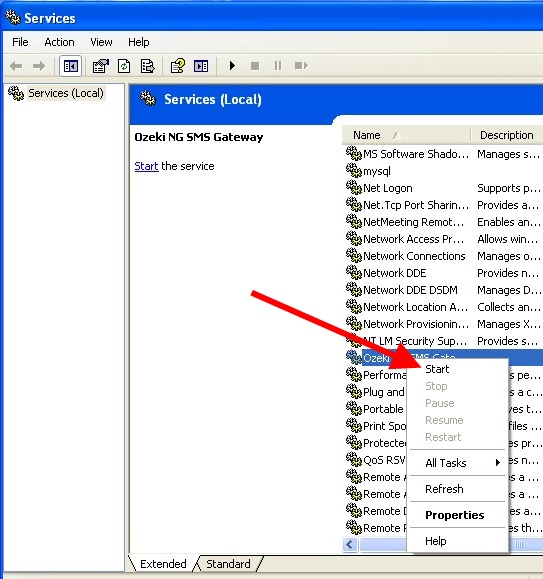Open the Action menu
The height and width of the screenshot is (579, 543).
click(59, 42)
